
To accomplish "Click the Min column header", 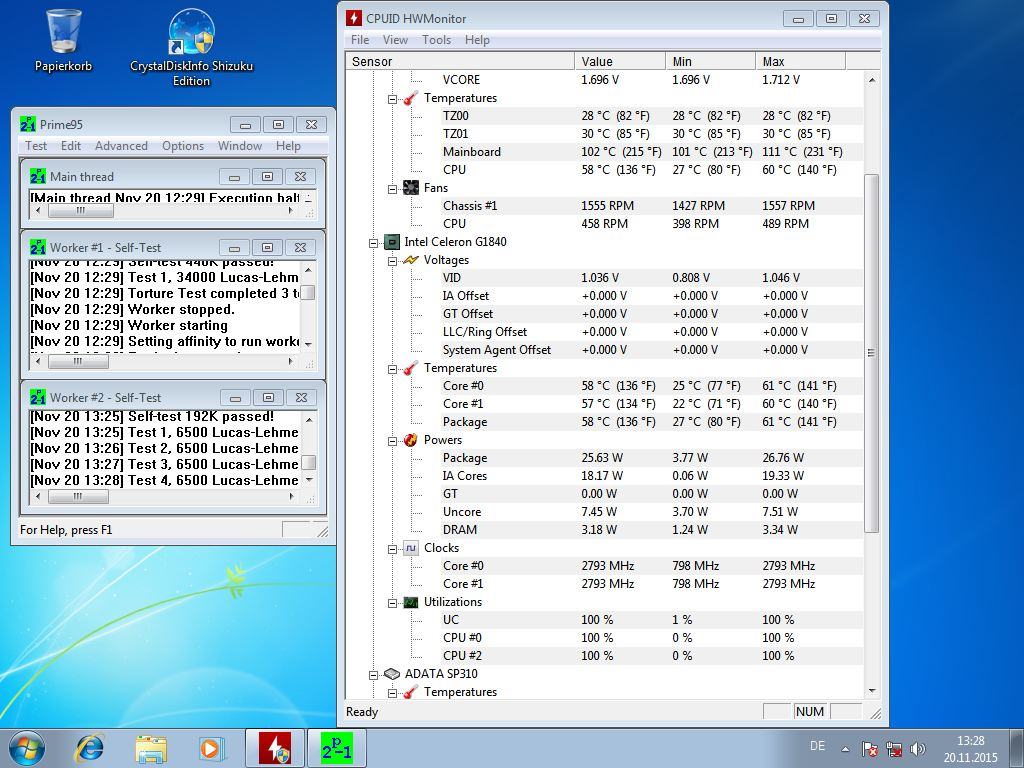I will pyautogui.click(x=711, y=61).
